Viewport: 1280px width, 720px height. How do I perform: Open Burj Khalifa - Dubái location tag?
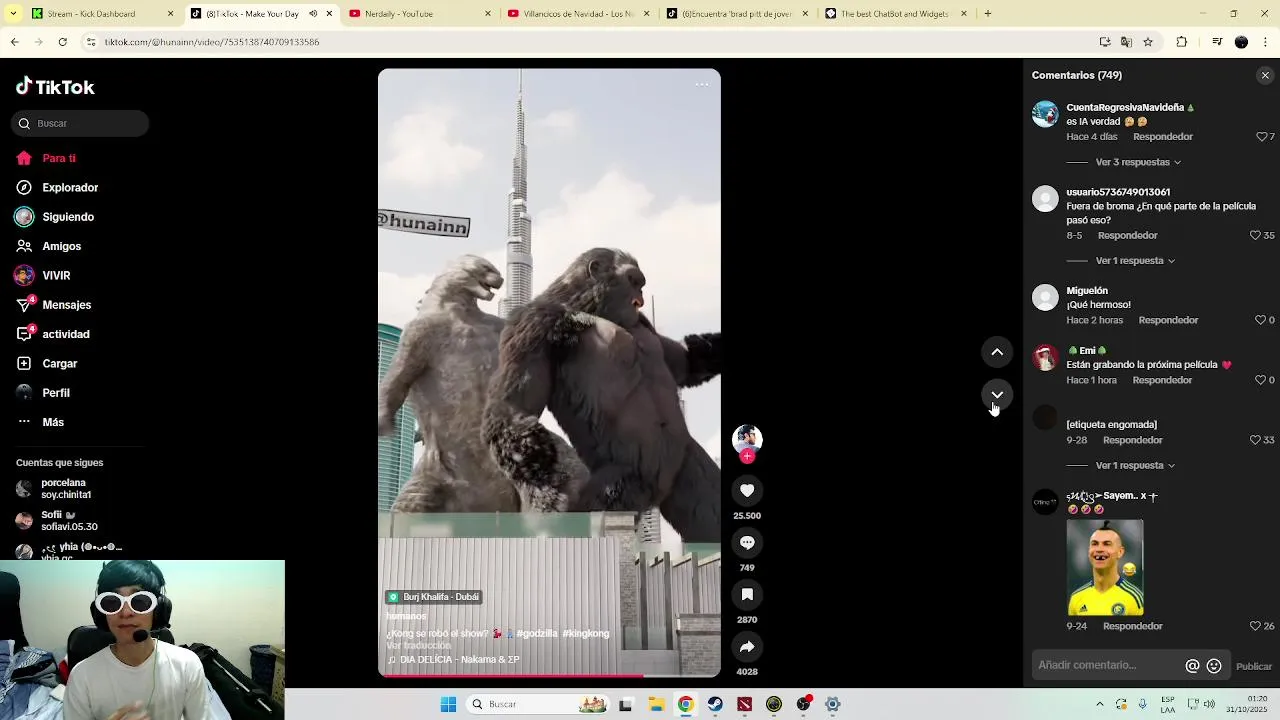[434, 597]
